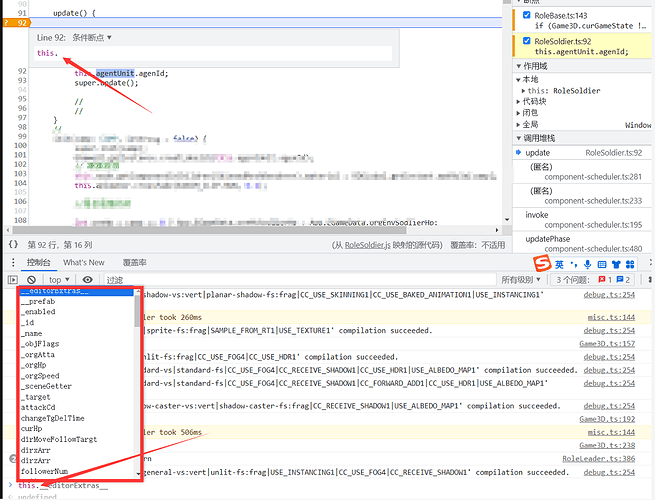655x500 pixels.
Task: Click the Game3D.ts:238 source link
Action: click(x=607, y=445)
